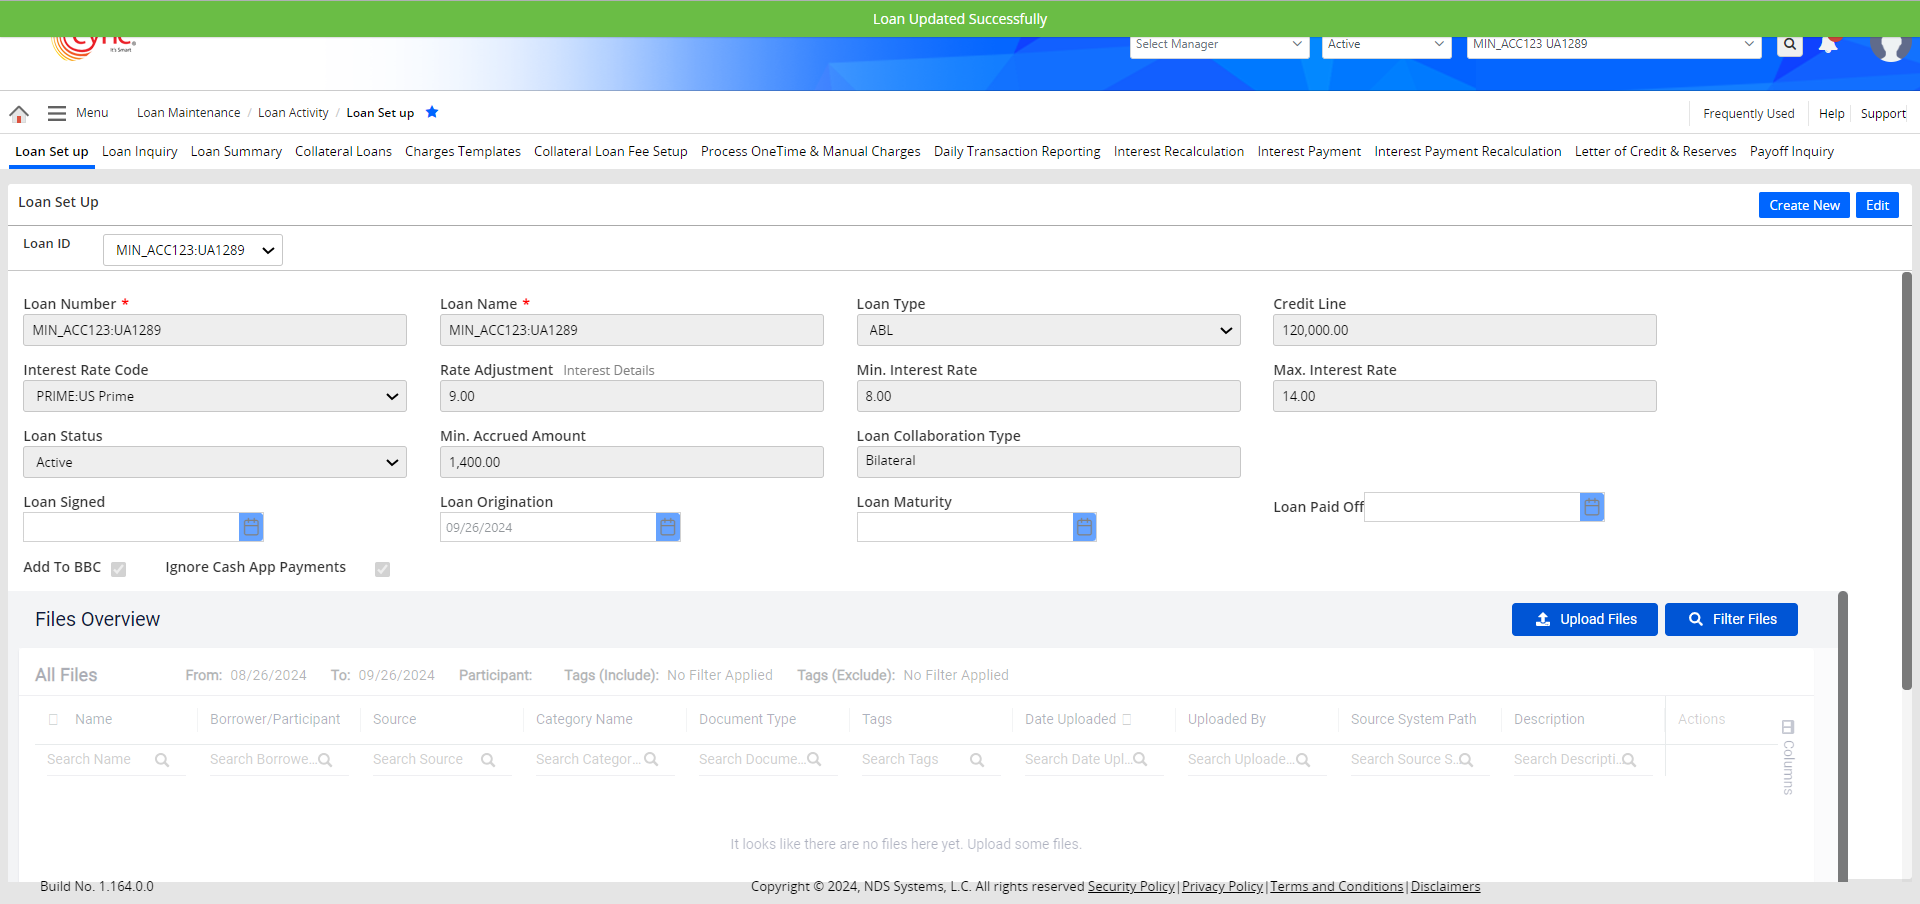Viewport: 1920px width, 904px height.
Task: Open the Loan Maturity calendar picker
Action: tap(1084, 527)
